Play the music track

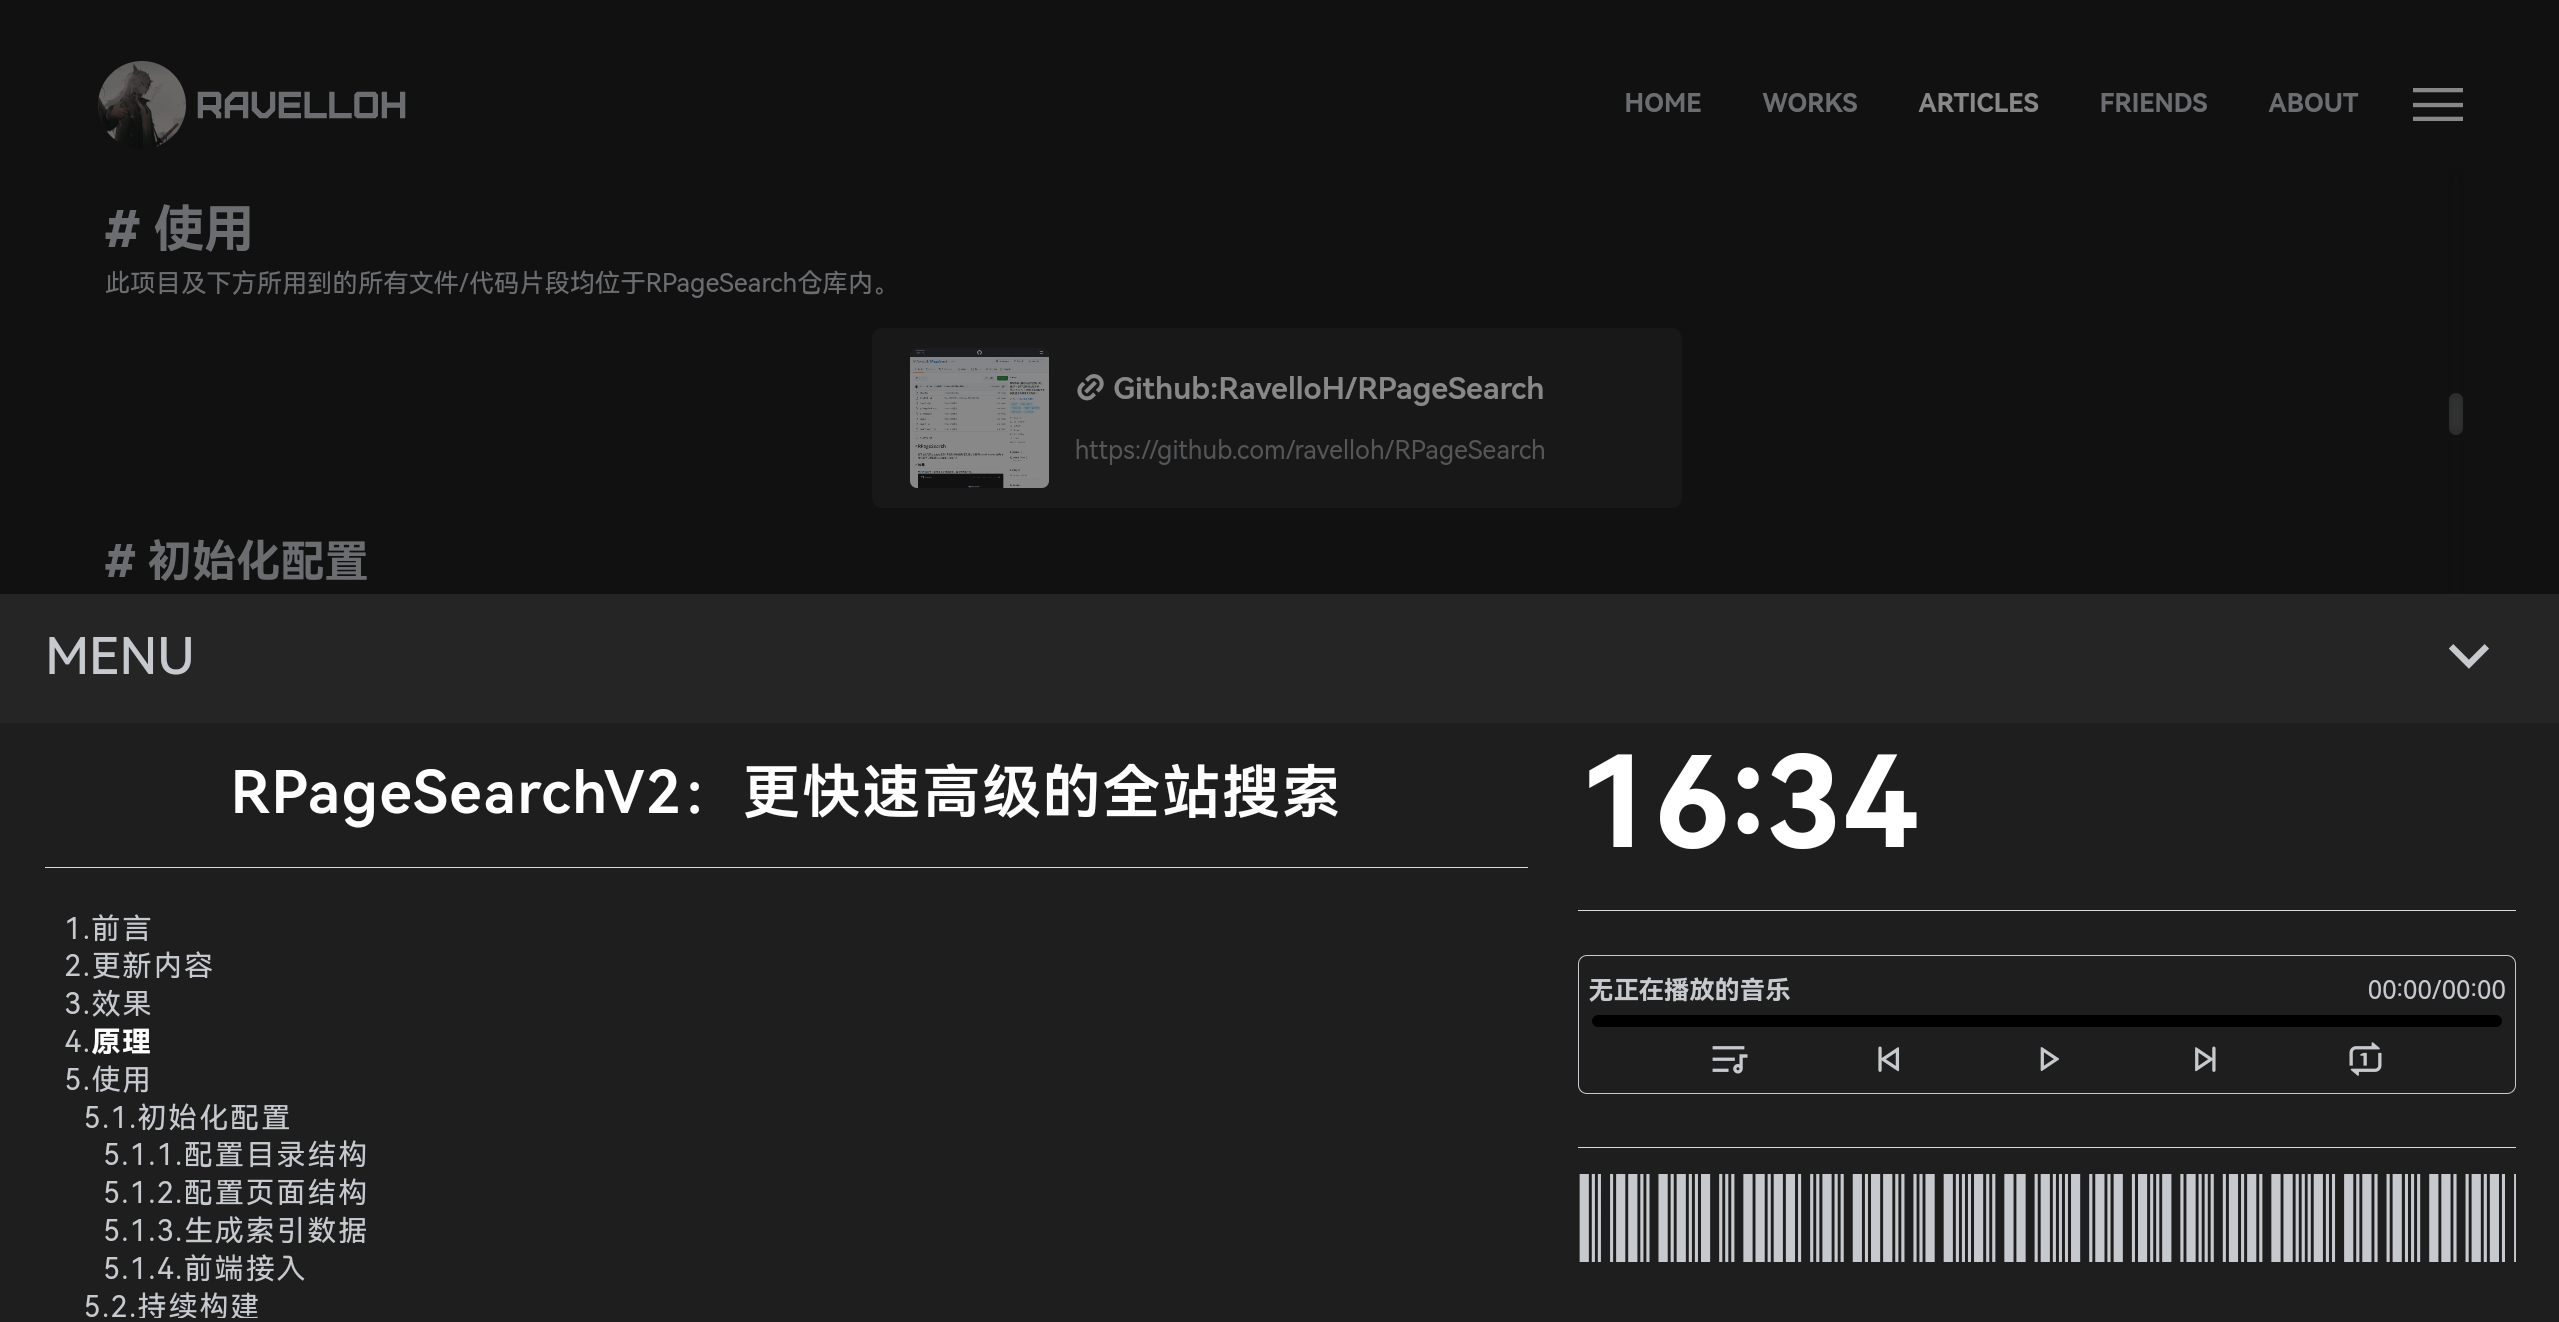(x=2048, y=1059)
